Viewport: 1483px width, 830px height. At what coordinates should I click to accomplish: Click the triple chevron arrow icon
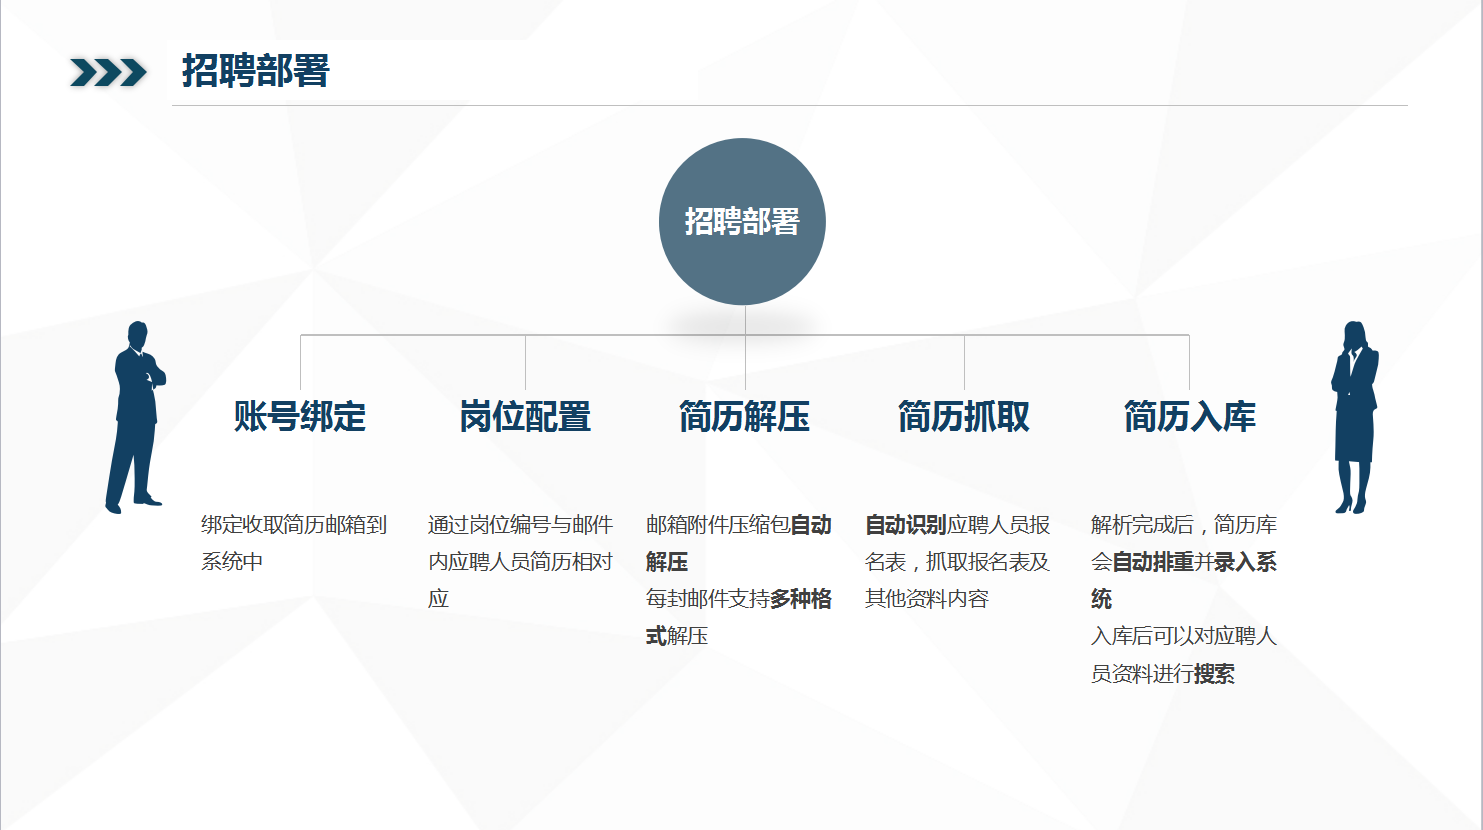(x=108, y=73)
